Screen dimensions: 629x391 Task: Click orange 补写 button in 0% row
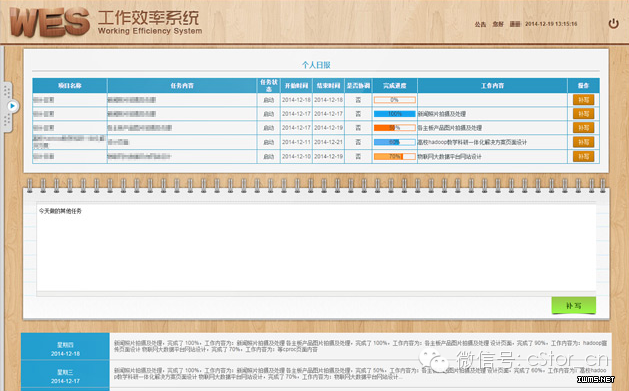coord(583,100)
